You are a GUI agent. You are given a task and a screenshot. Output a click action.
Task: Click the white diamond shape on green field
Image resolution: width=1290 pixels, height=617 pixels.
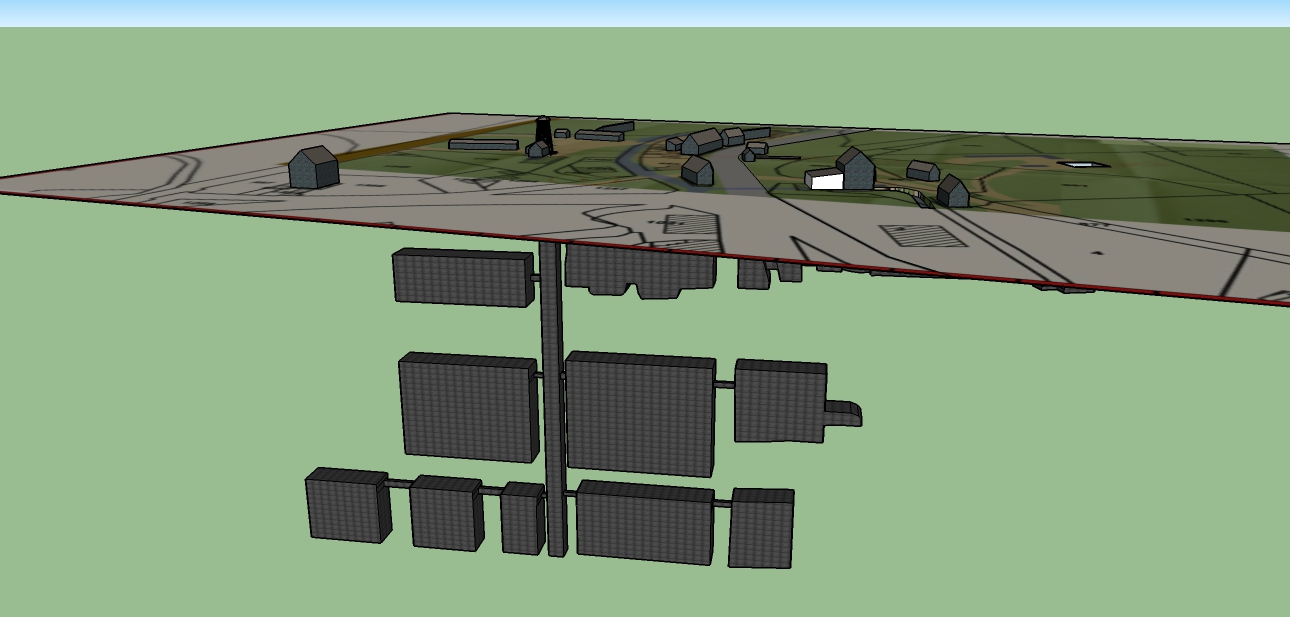coord(1083,163)
